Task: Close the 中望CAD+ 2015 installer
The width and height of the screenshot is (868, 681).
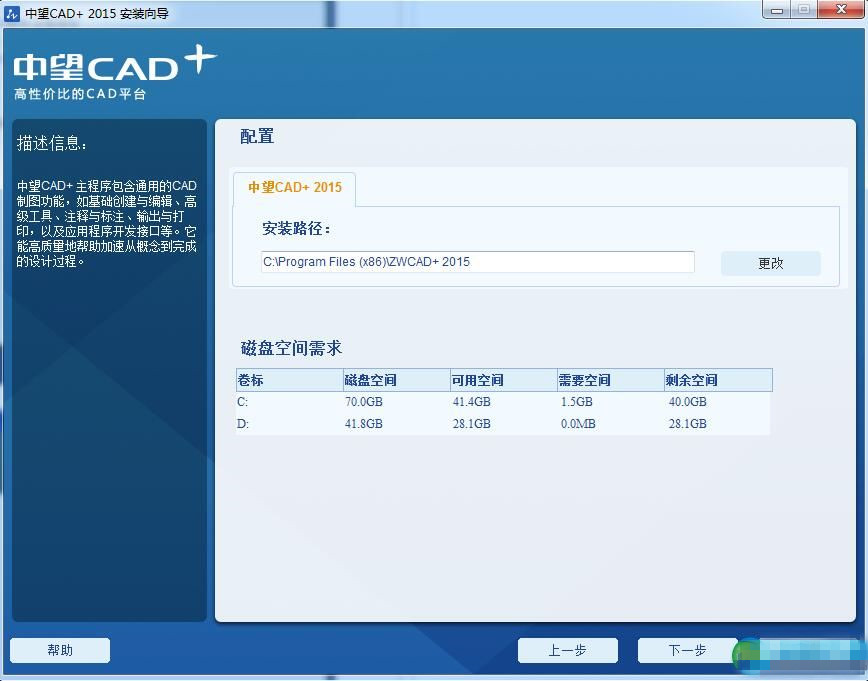Action: coord(839,10)
